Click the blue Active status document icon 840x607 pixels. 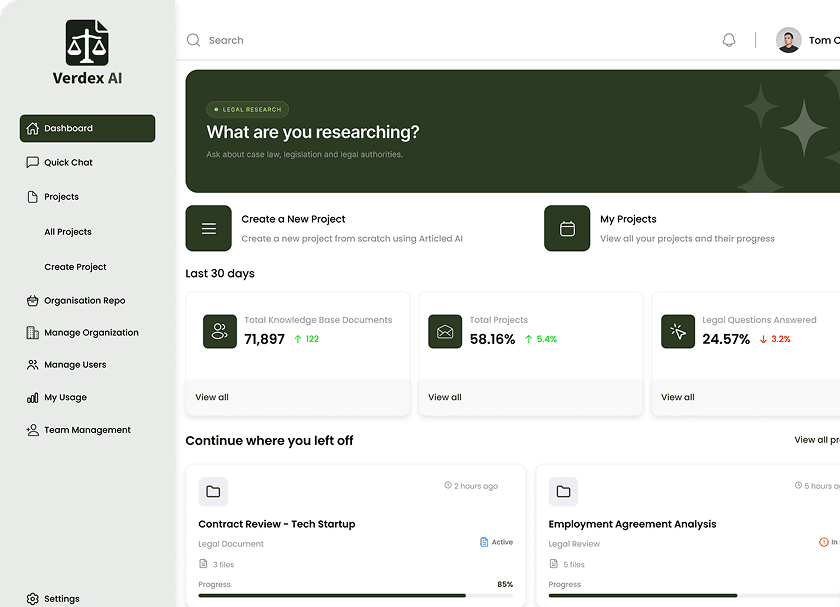[484, 542]
